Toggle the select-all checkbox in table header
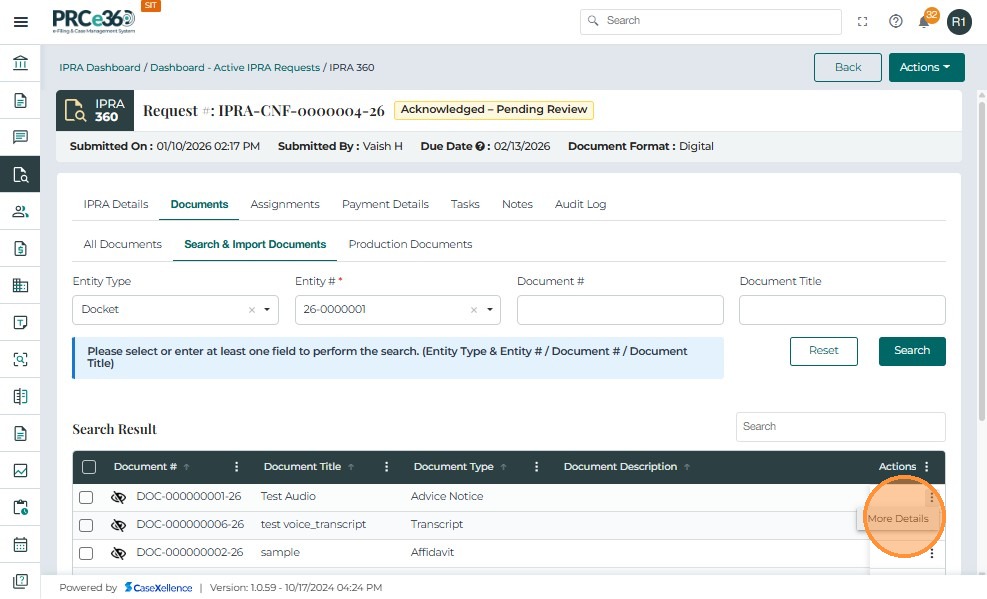The image size is (987, 599). click(x=89, y=467)
